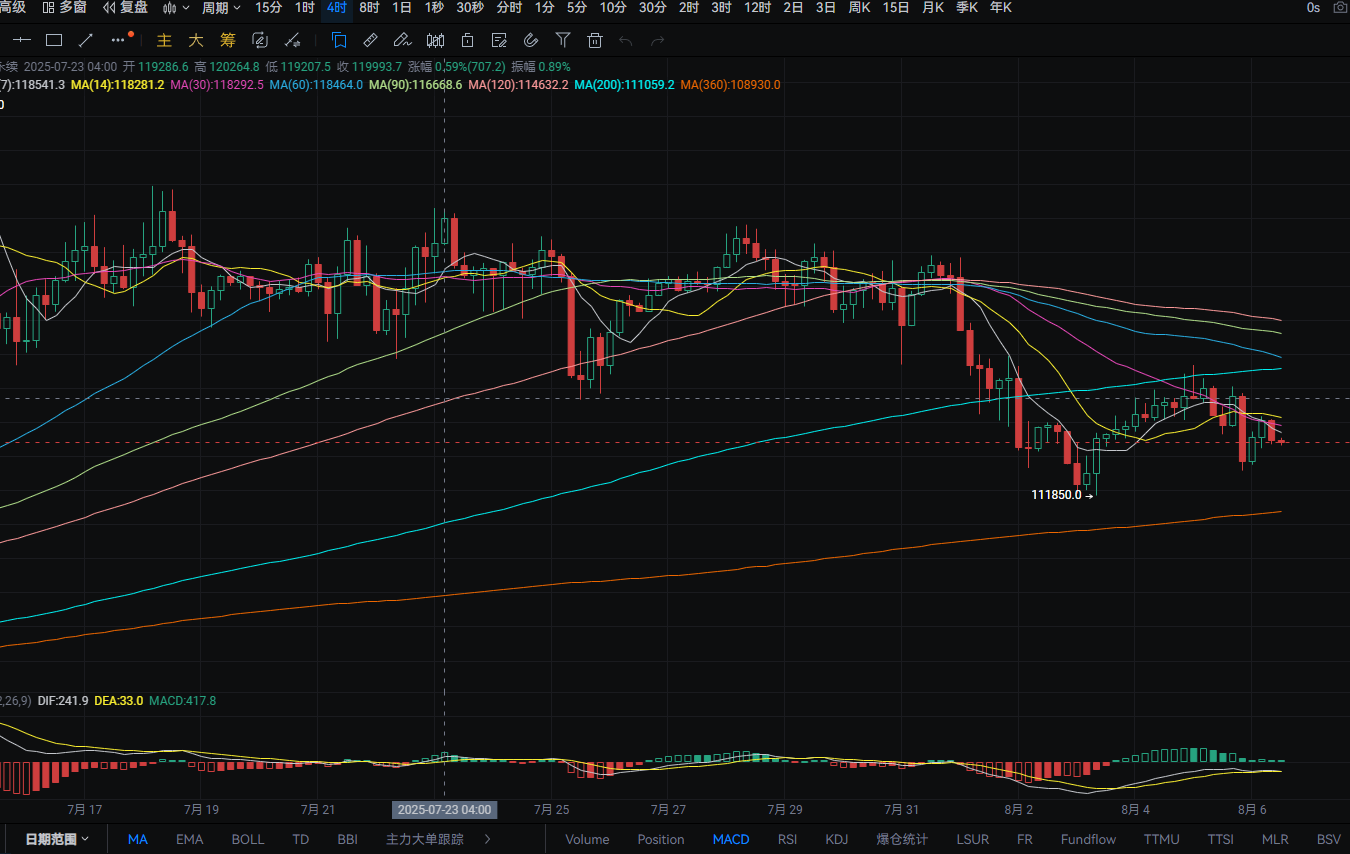1350x854 pixels.
Task: Open 多窗 multi-window layout
Action: click(x=64, y=8)
